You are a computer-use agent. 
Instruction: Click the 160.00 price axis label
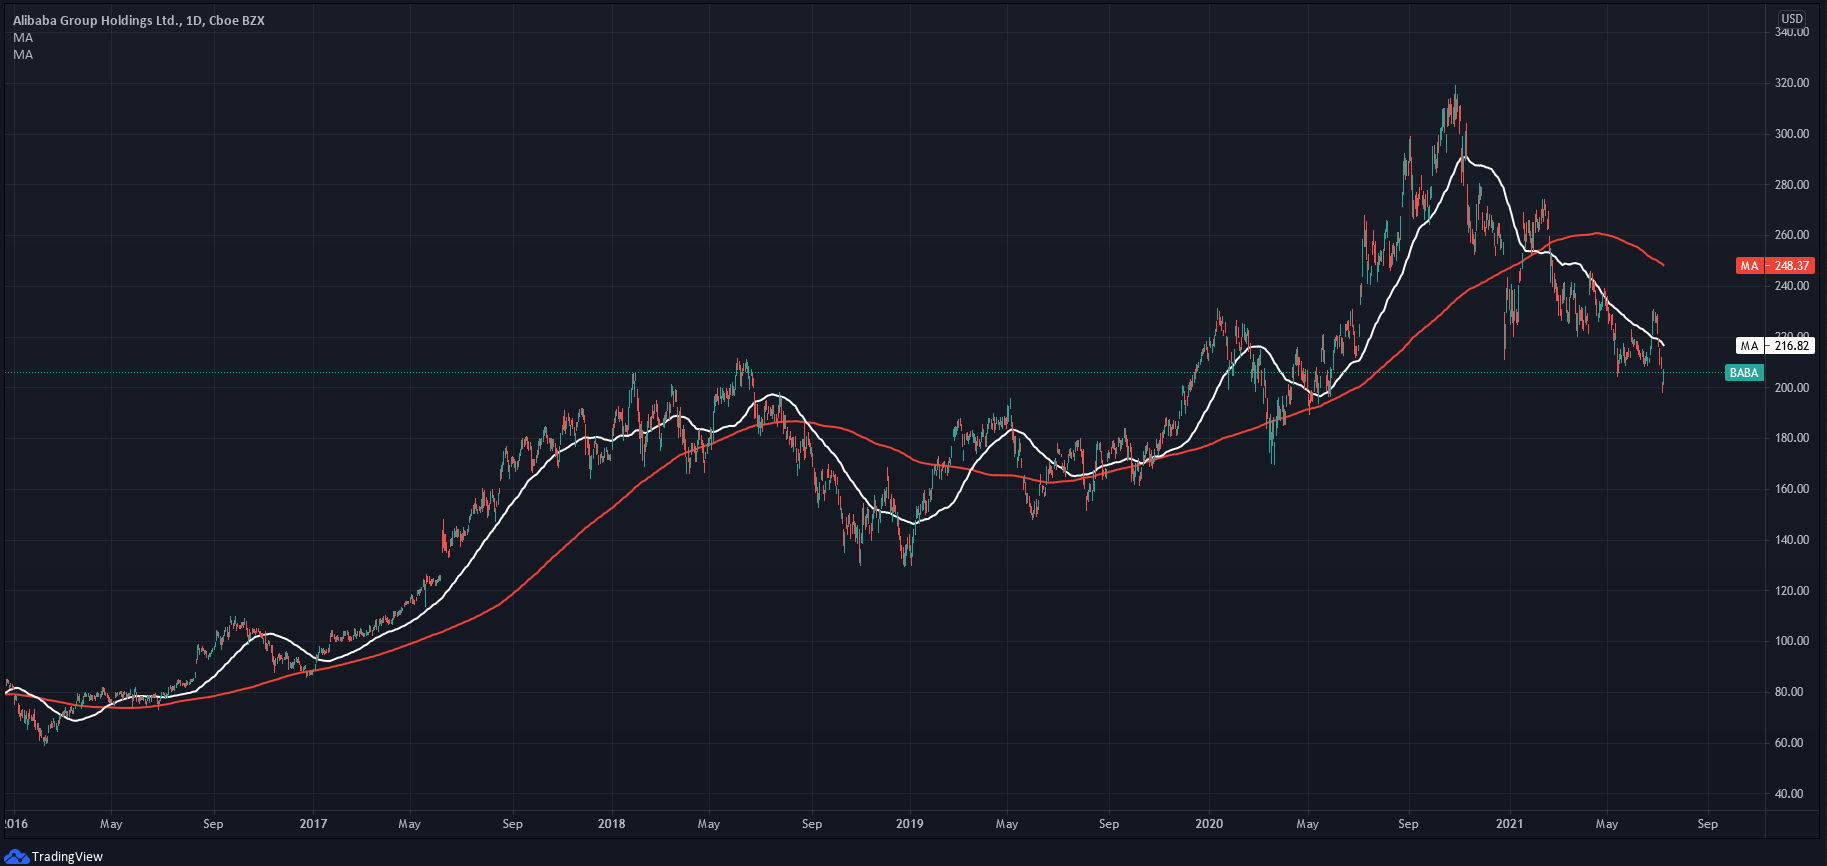click(1791, 489)
